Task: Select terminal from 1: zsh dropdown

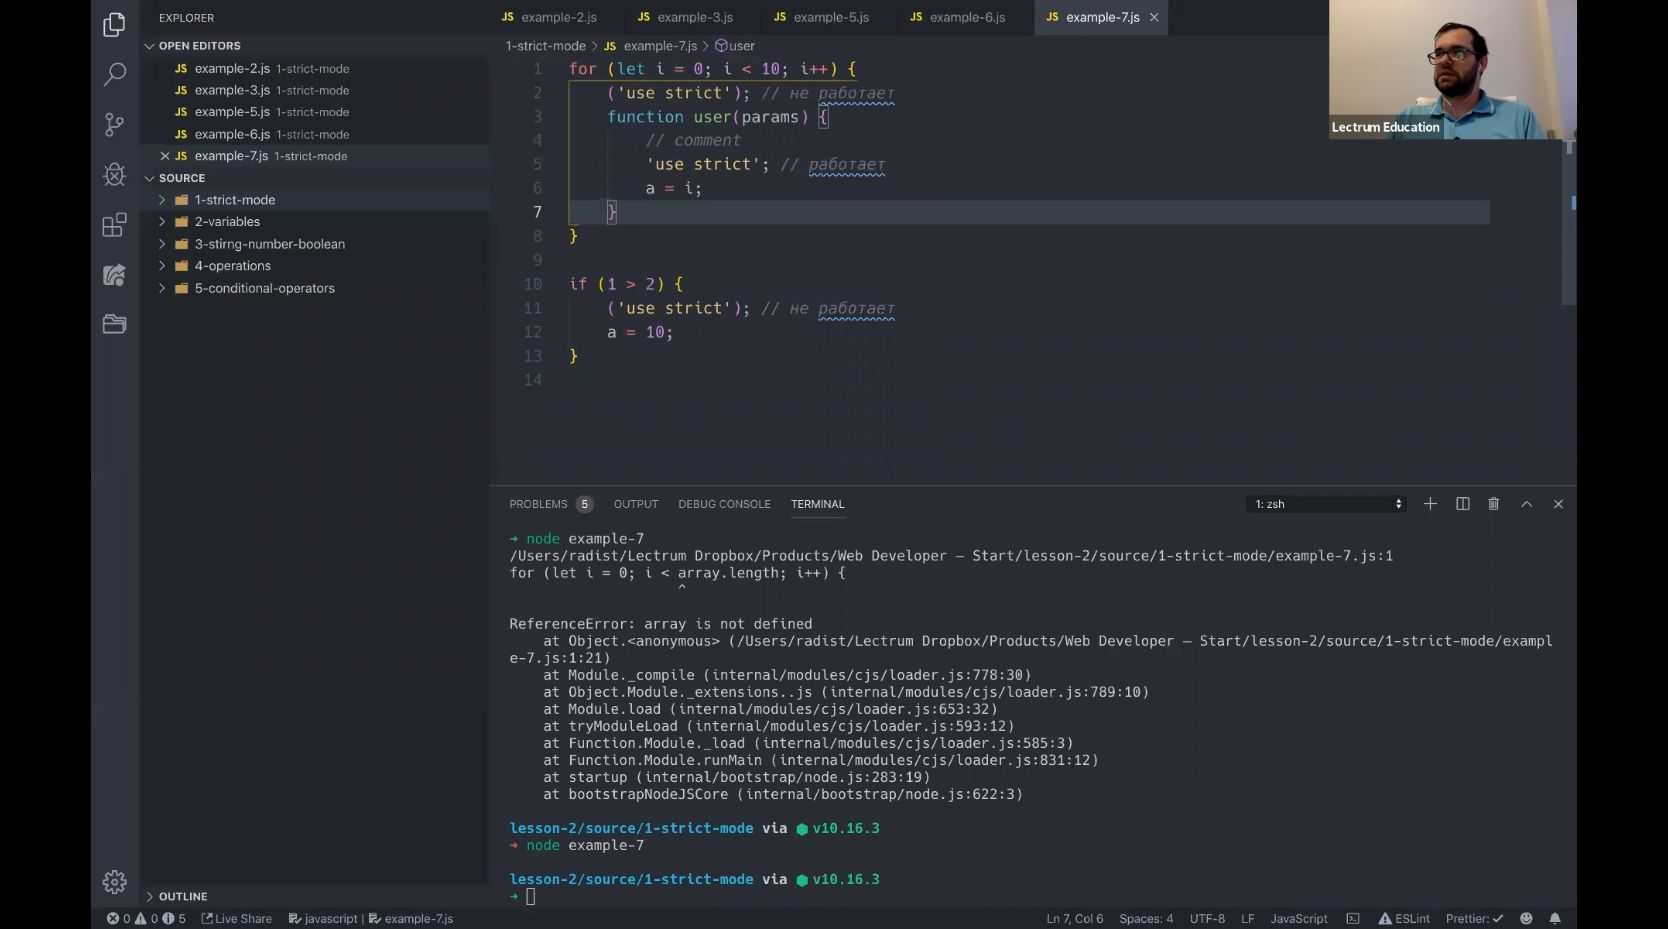Action: coord(1327,504)
